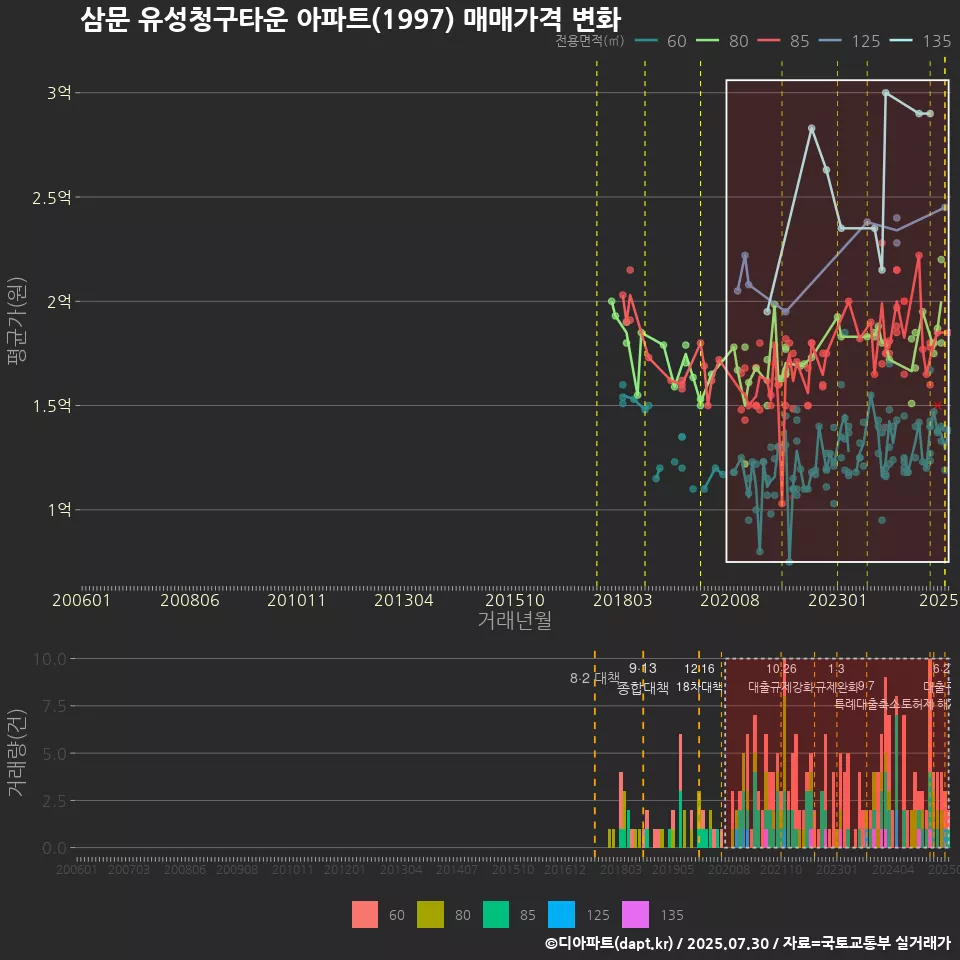Screen dimensions: 960x960
Task: Click the chart title 삼문 유성청구타운 아파트(1997) 매매가격 변화
Action: coord(351,19)
